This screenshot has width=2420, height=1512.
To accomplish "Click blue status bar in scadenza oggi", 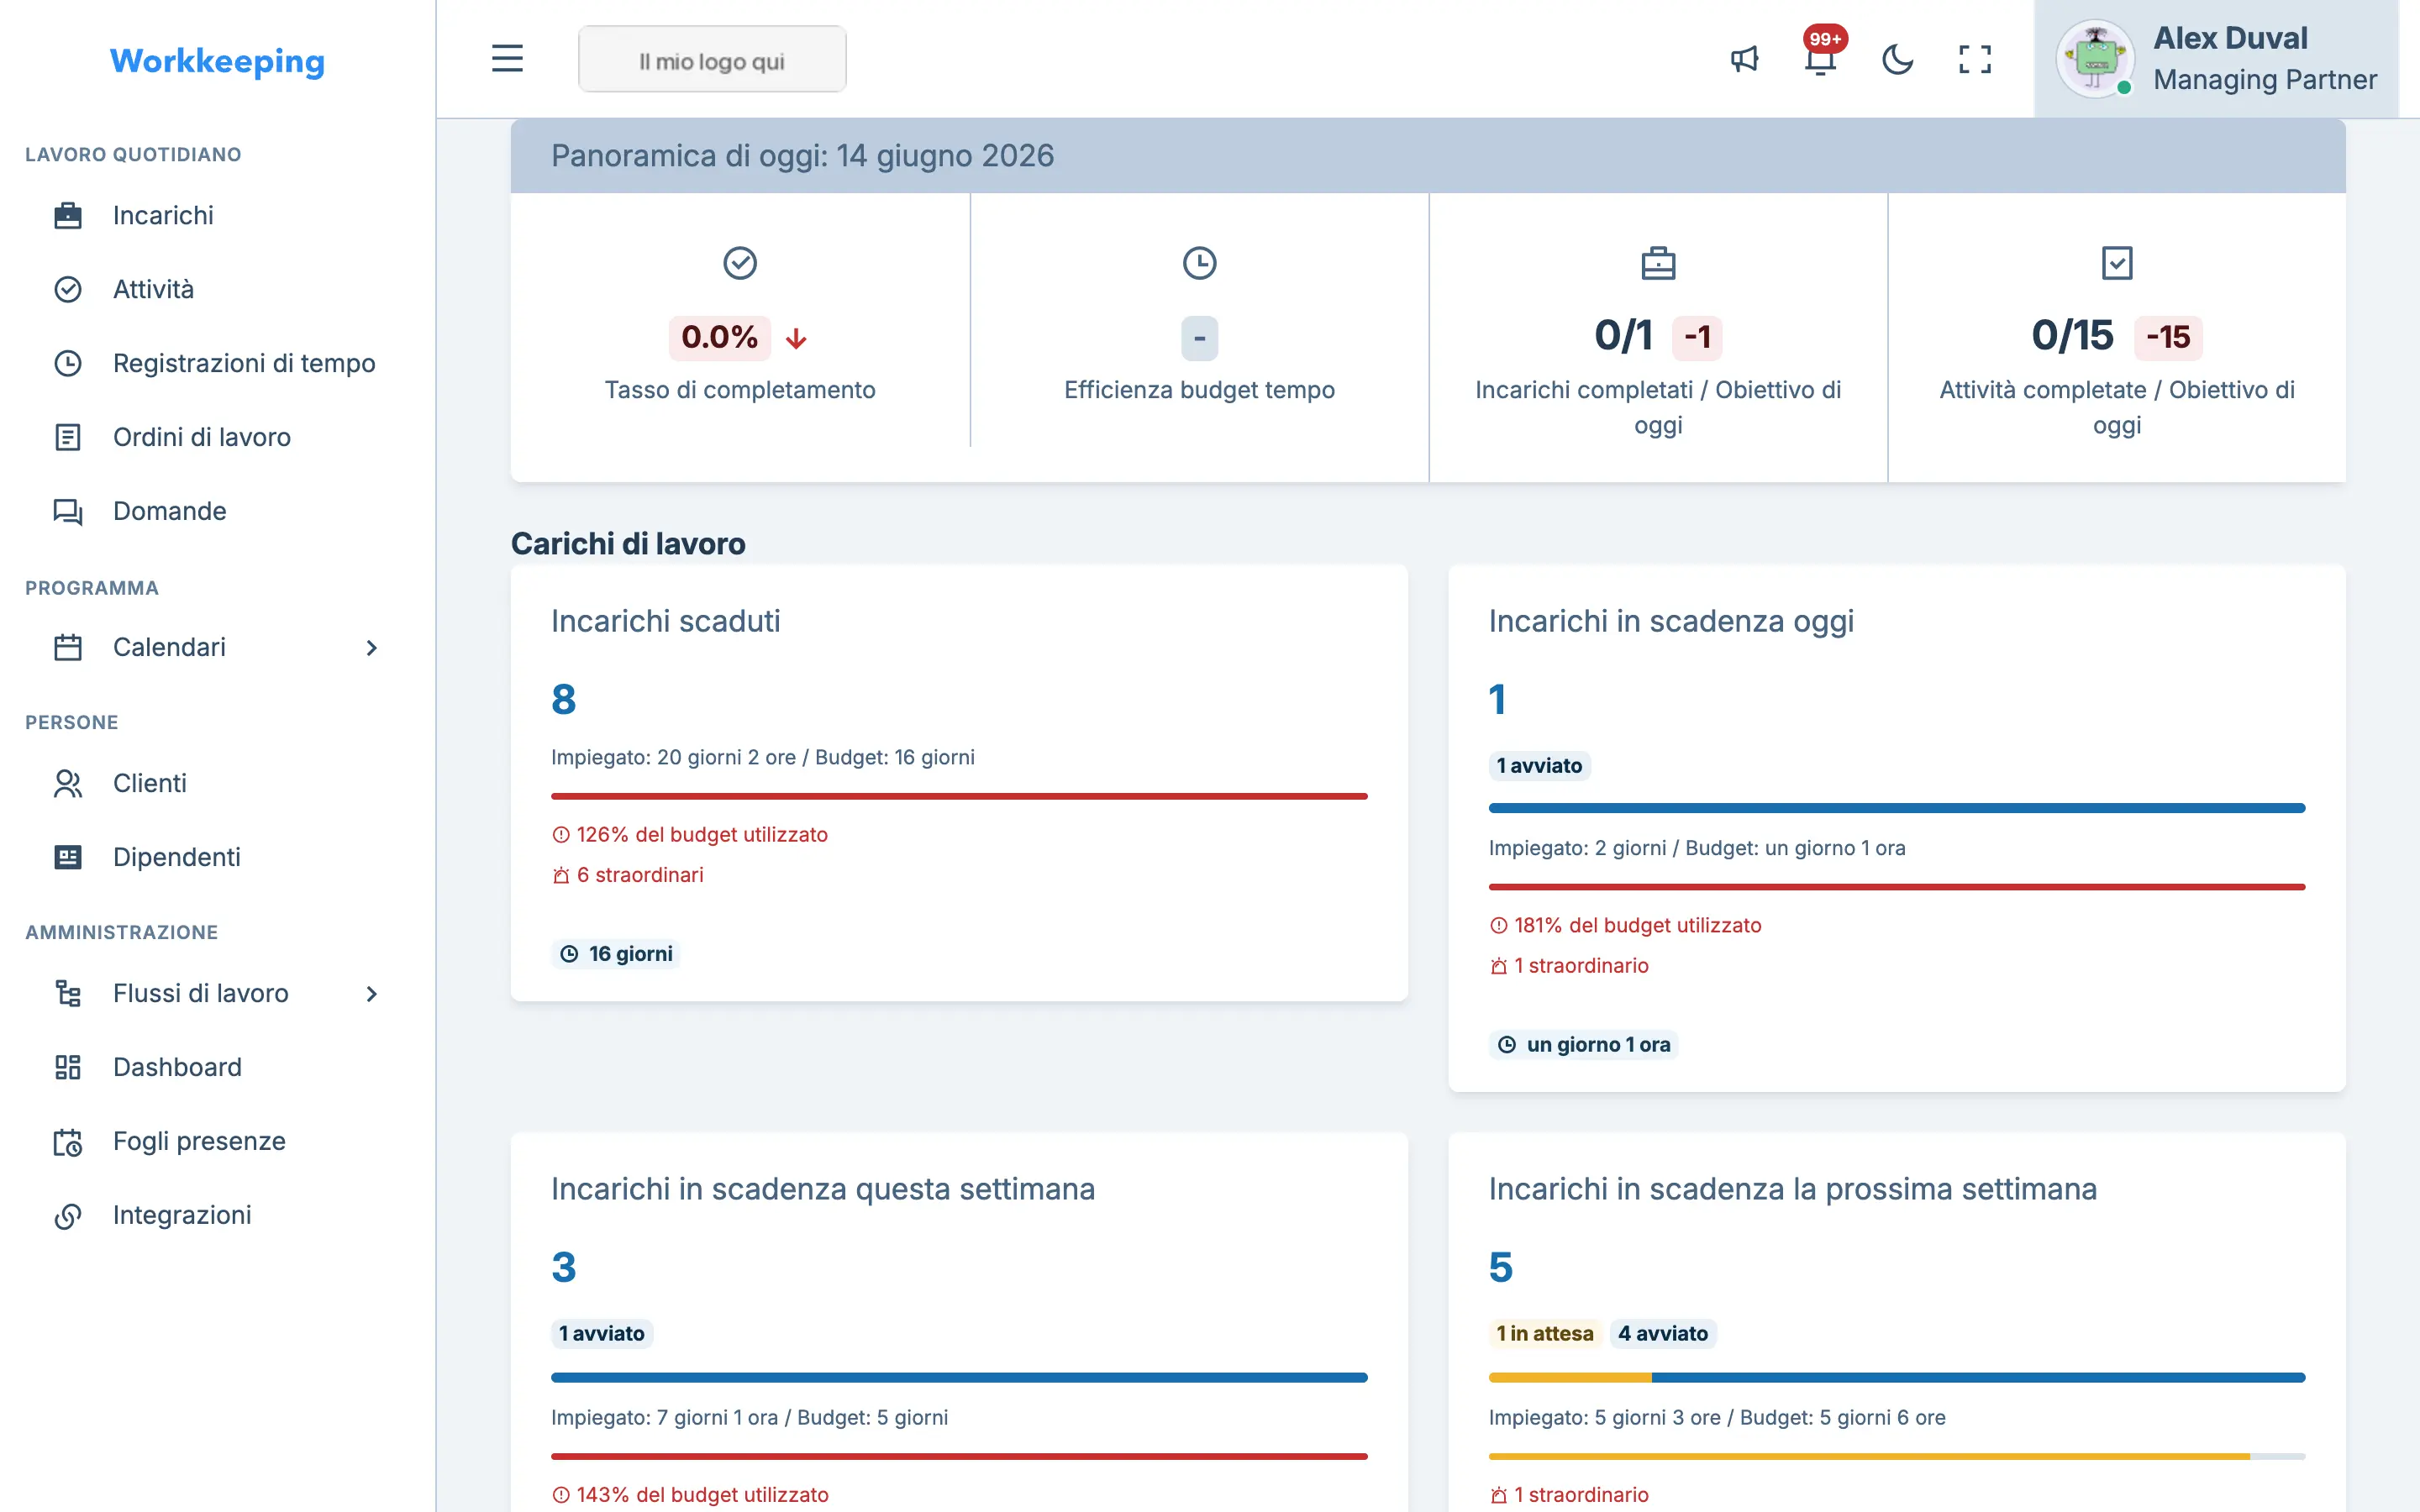I will pos(1897,808).
